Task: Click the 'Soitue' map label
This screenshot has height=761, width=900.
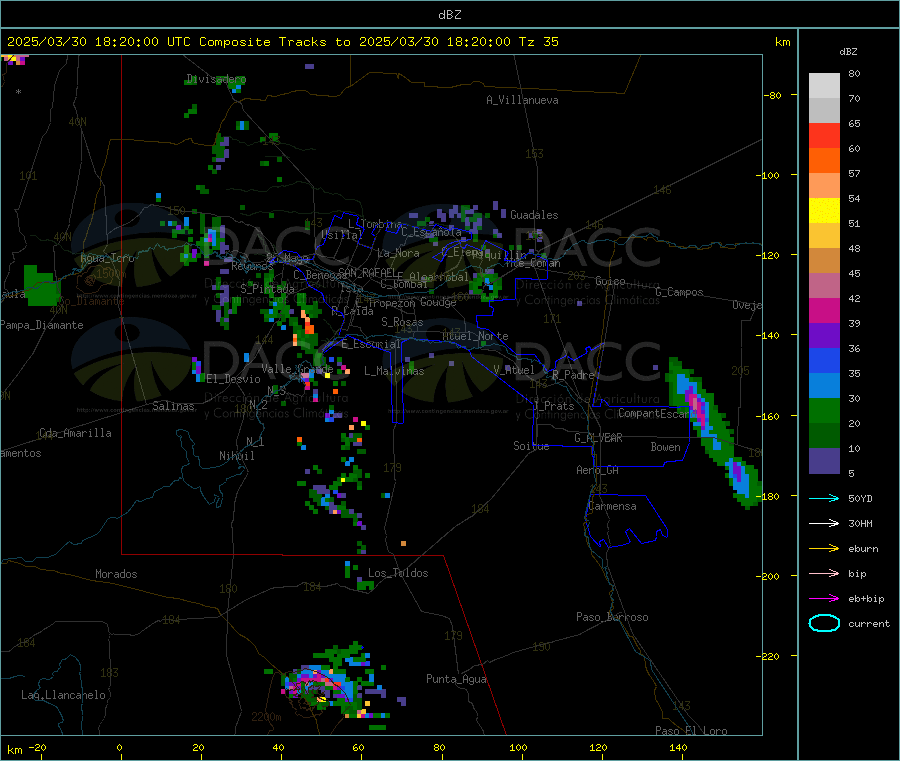Action: [x=531, y=446]
